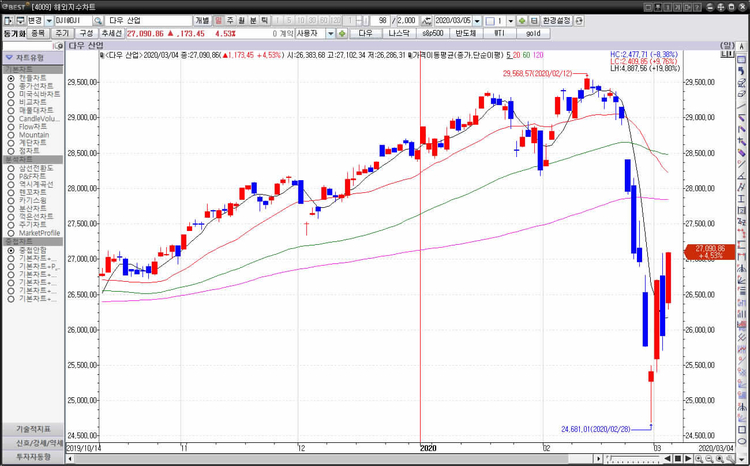Click the icon directly left of 변경 button
This screenshot has height=466, width=750.
pos(20,21)
